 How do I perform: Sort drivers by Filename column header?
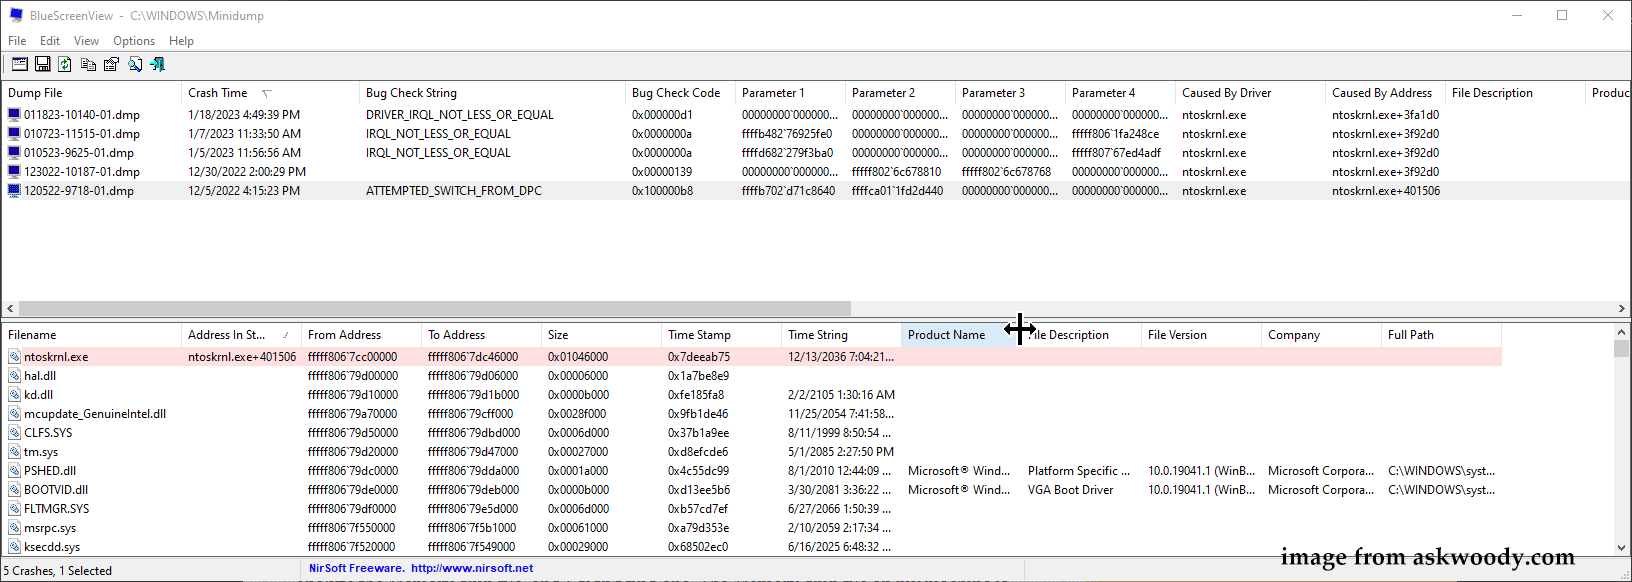[x=92, y=335]
